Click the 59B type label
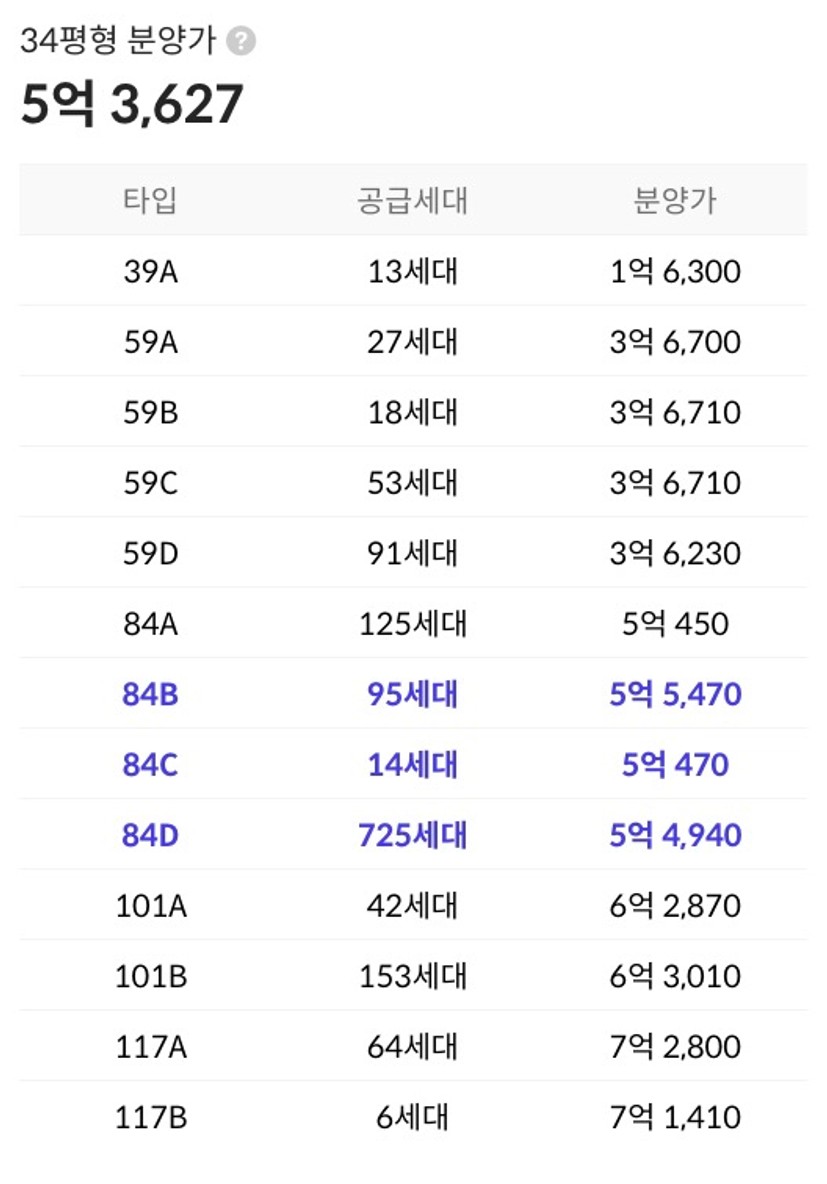 click(x=150, y=412)
